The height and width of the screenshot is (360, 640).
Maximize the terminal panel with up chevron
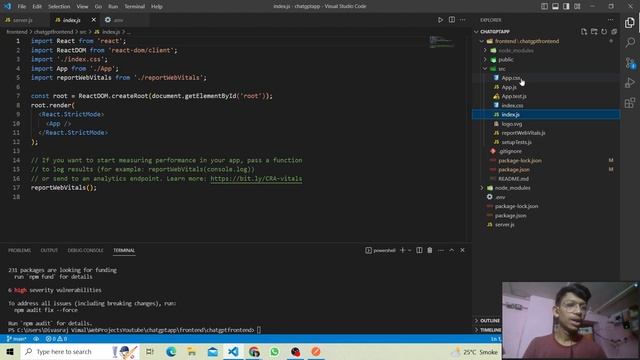pyautogui.click(x=451, y=250)
